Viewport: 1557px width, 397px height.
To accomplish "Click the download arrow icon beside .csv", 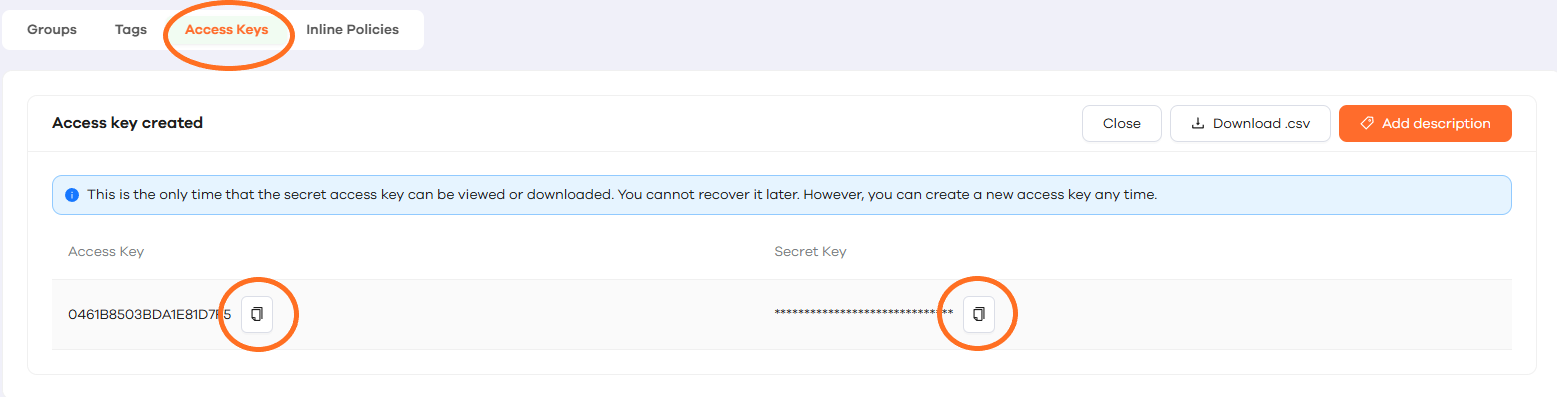I will [1197, 124].
